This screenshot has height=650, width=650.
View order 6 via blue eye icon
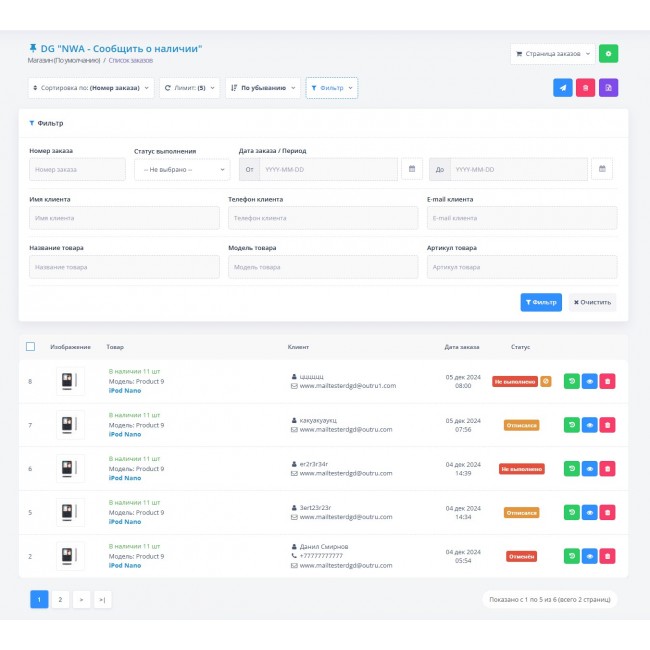coord(589,468)
